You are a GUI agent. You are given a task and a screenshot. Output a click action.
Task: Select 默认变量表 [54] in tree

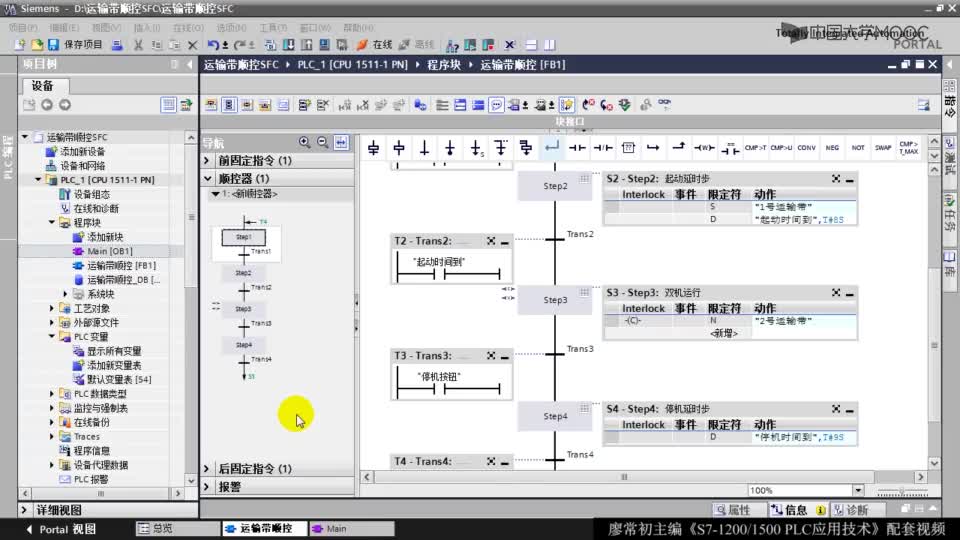coord(119,380)
